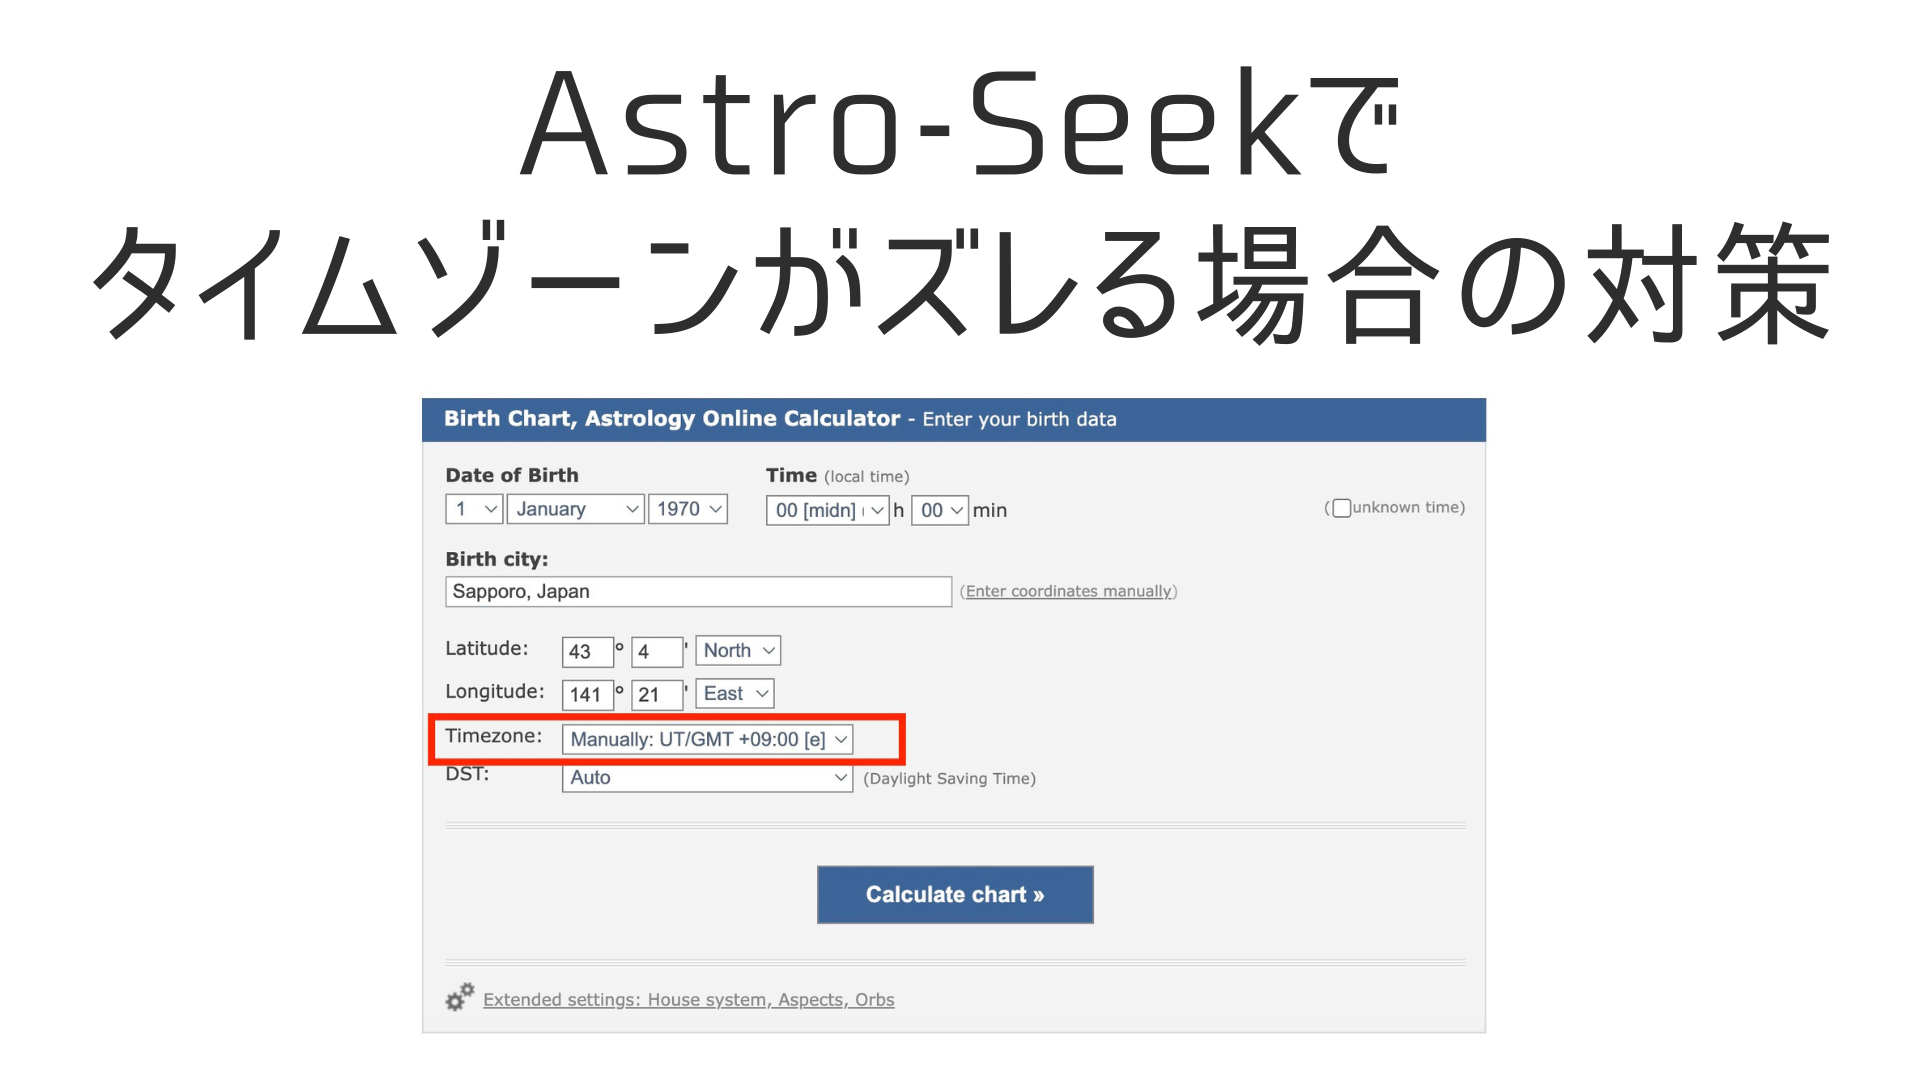Open Enter coordinates manually link
Screen dimensions: 1920x1080
point(1068,591)
